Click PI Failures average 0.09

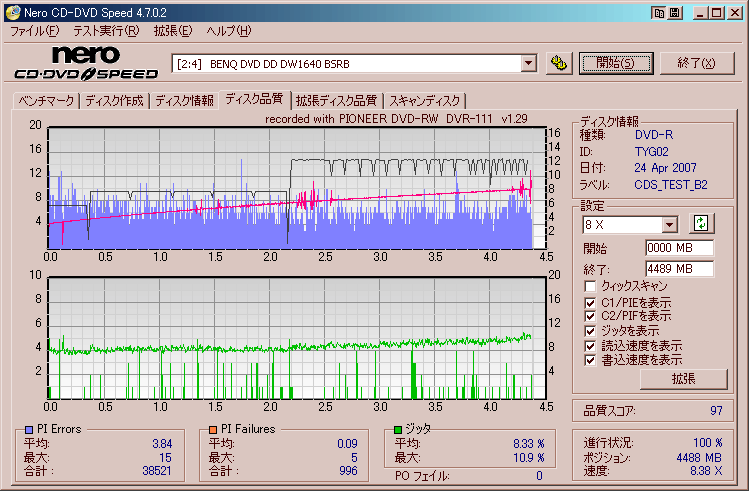(x=347, y=444)
